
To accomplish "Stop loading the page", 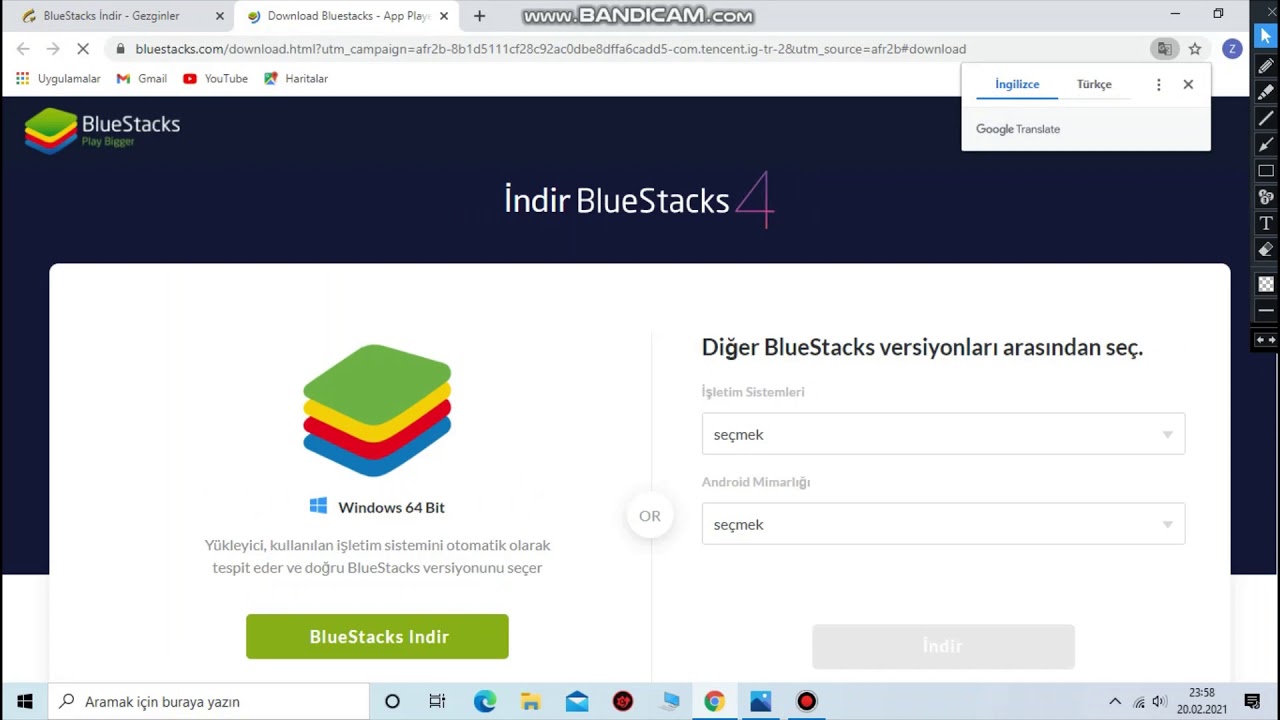I will point(83,49).
